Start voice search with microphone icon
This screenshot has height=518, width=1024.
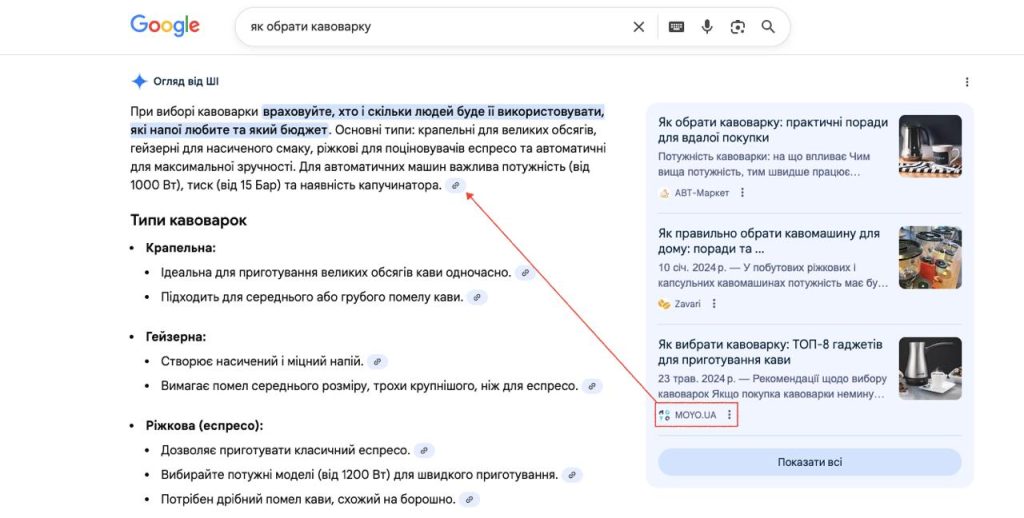[707, 27]
